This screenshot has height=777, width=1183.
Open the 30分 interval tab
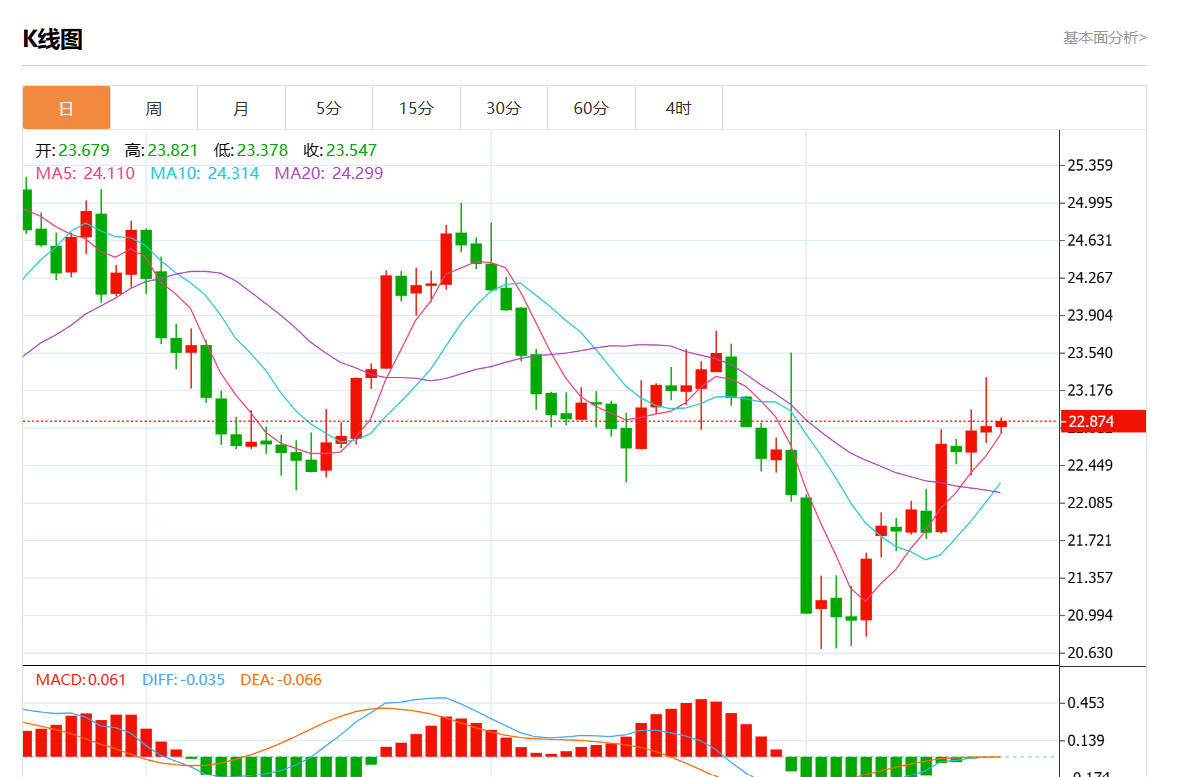(x=504, y=108)
